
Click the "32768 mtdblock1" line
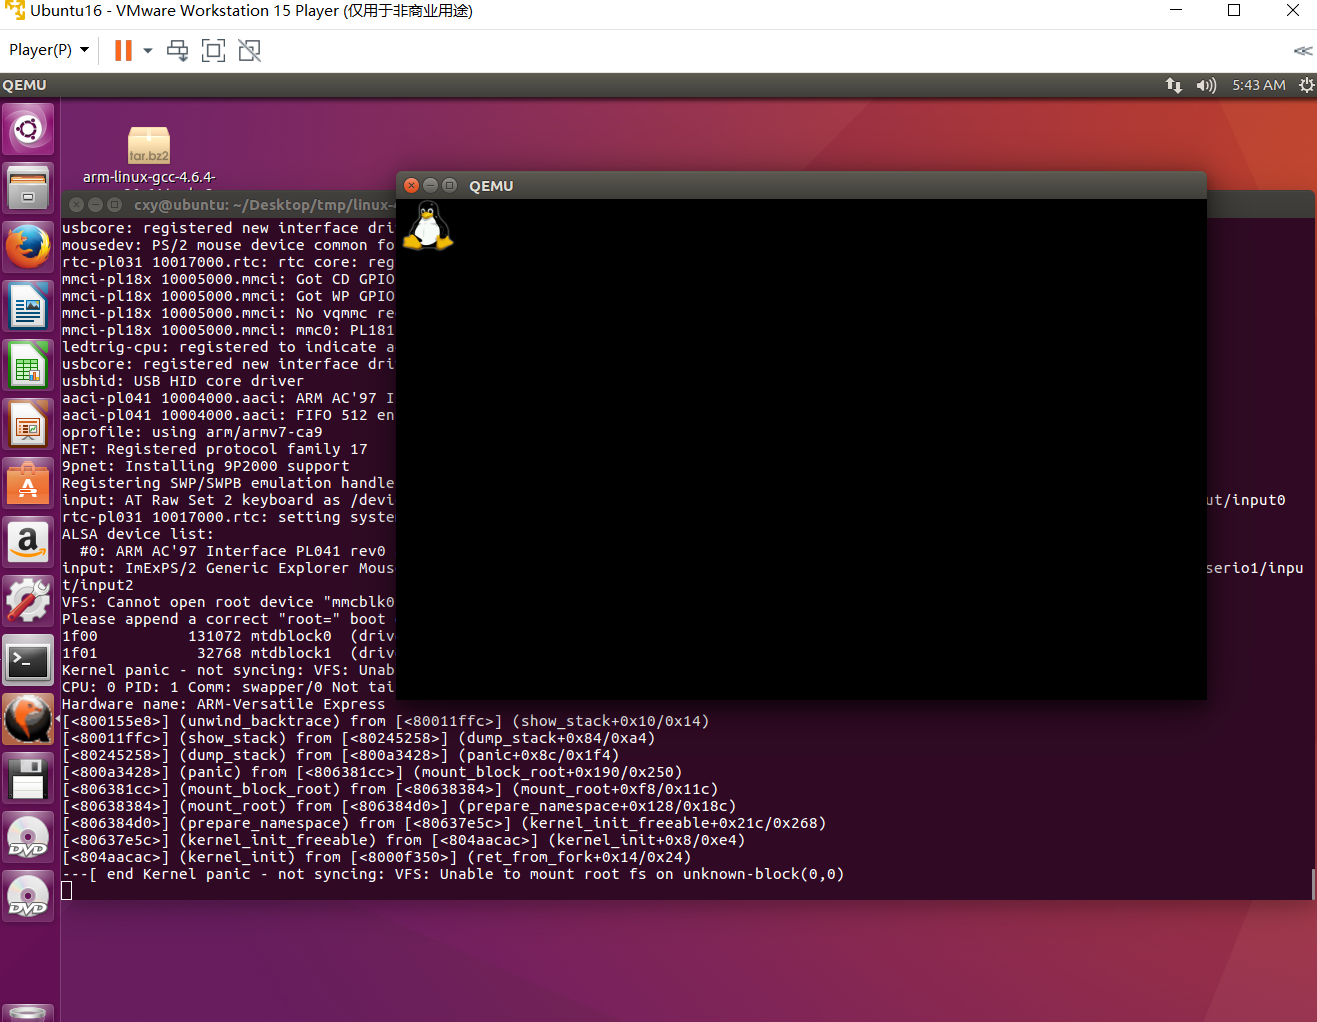click(x=228, y=653)
